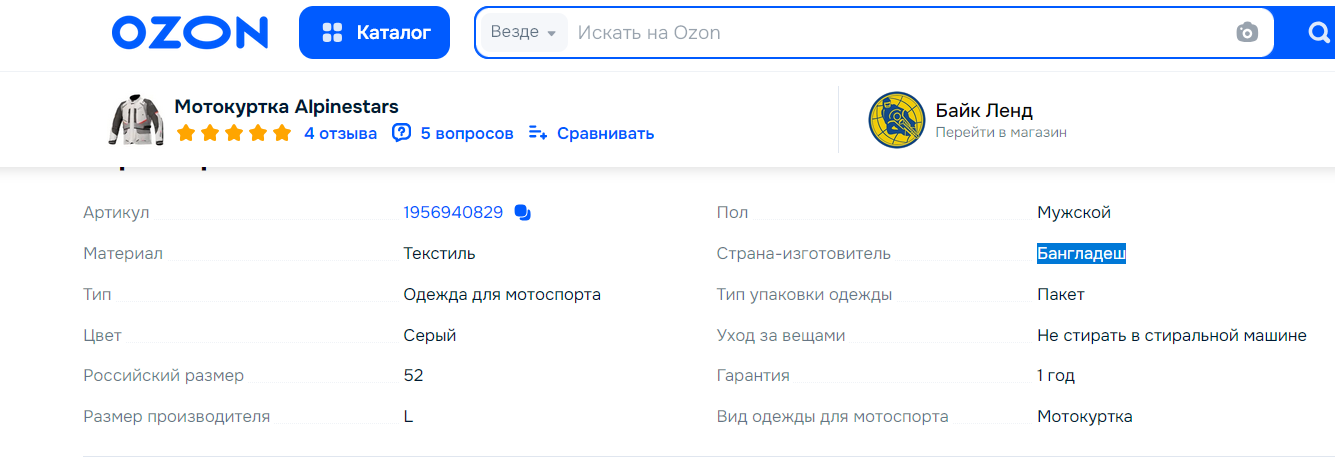Open the Байк Ленд store name
This screenshot has height=461, width=1335.
[984, 110]
